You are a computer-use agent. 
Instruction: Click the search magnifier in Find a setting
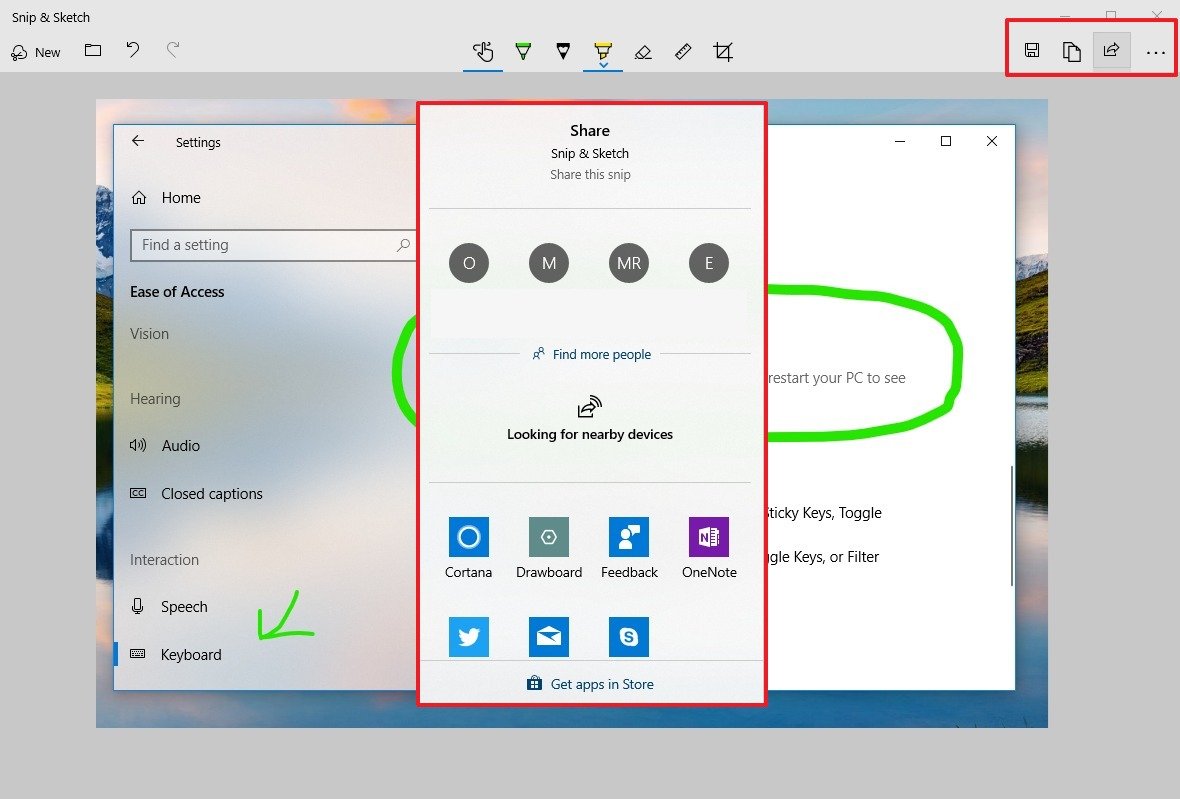pos(403,245)
